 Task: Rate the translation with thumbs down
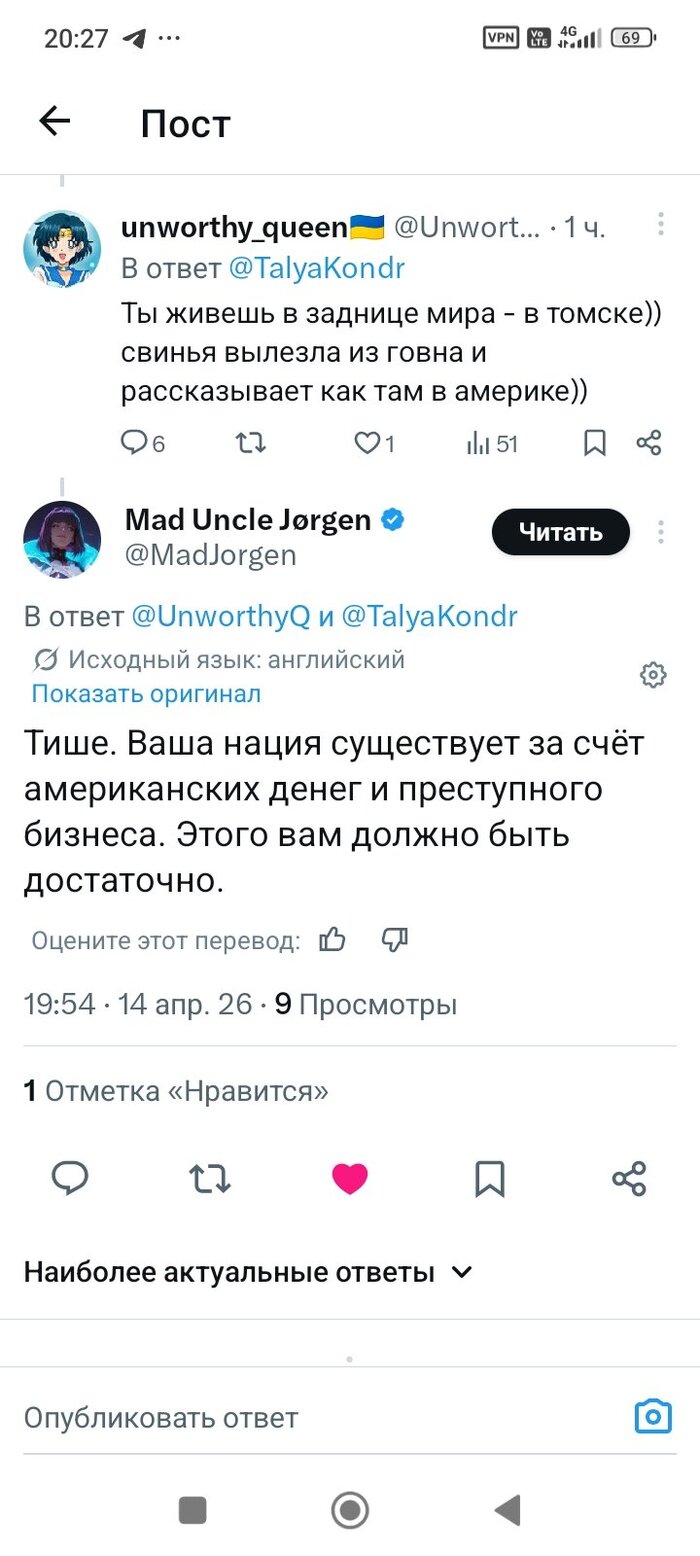[395, 939]
